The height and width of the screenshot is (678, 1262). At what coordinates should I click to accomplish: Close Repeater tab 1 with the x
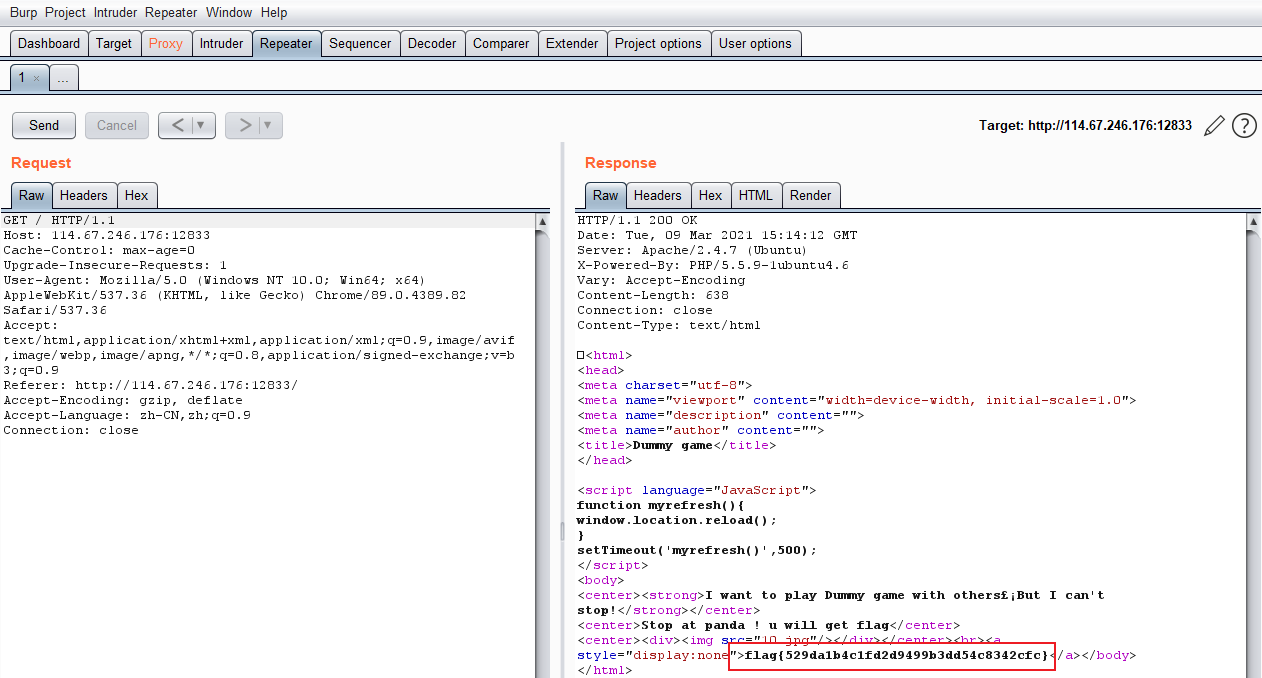click(x=37, y=78)
